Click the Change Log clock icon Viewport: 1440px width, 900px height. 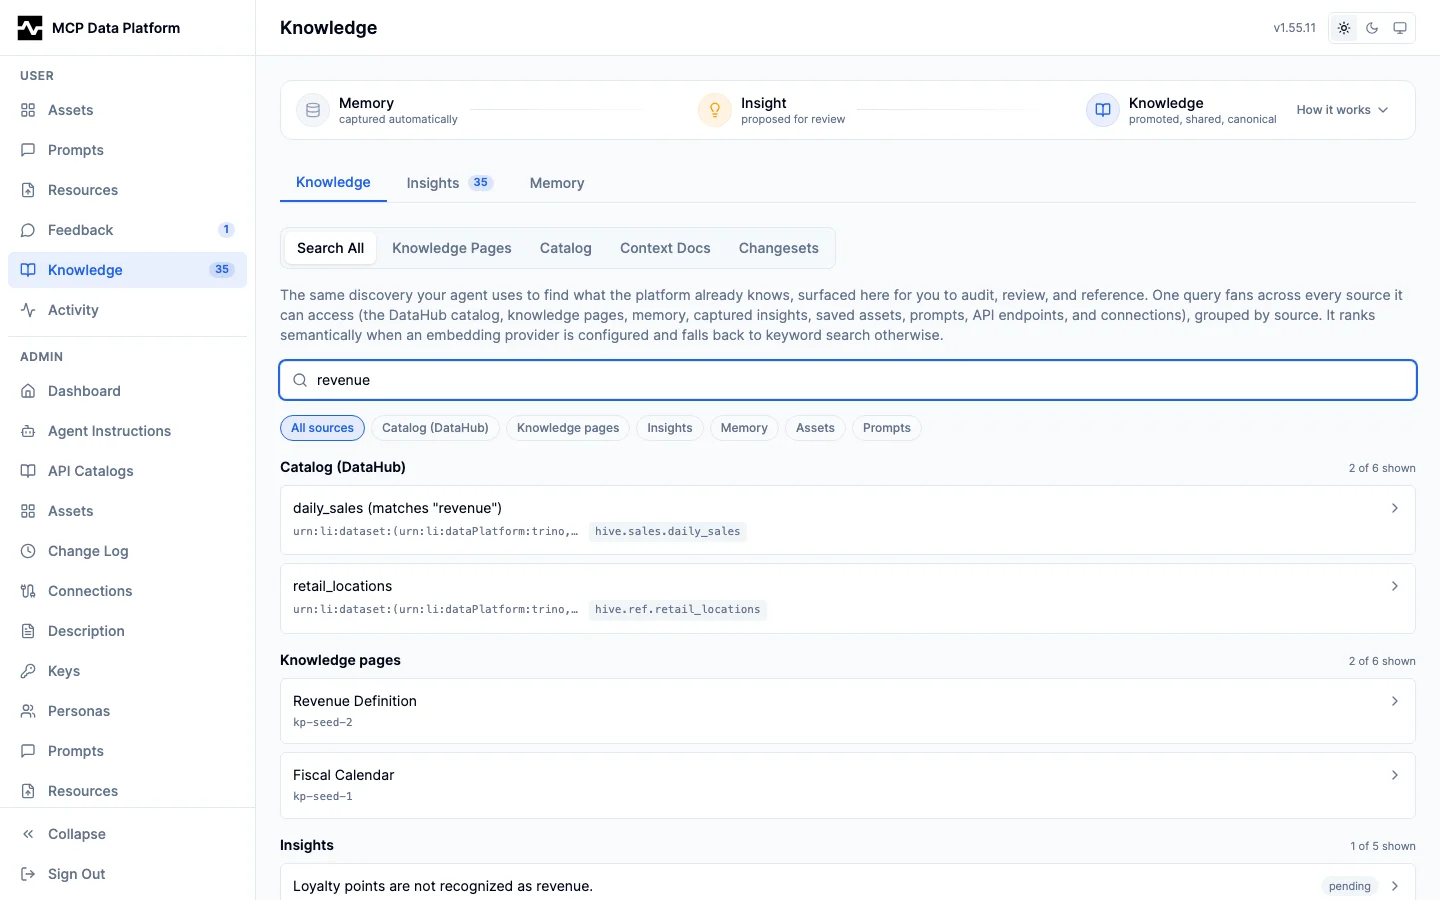(x=28, y=551)
